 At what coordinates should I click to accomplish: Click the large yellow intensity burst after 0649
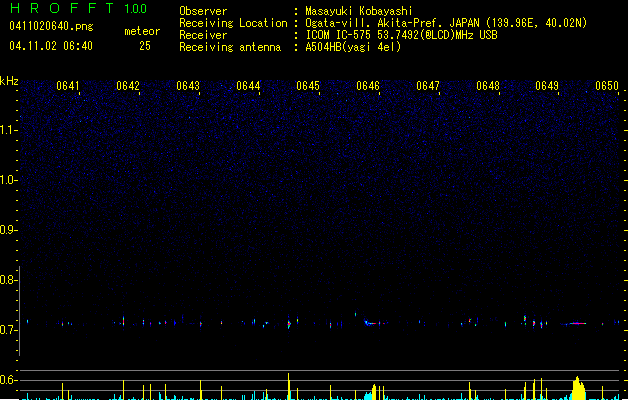pos(578,388)
